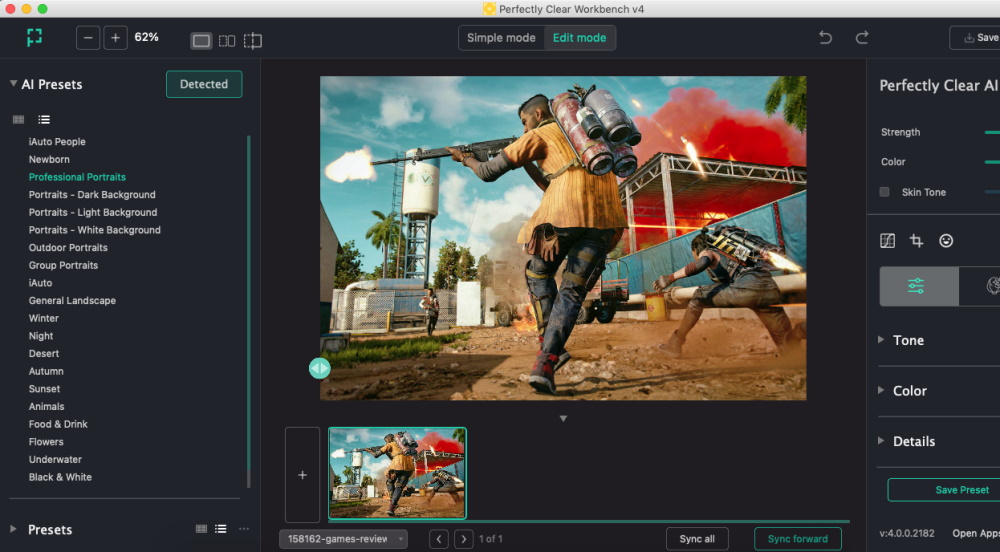
Task: Select the Underwater preset
Action: [x=55, y=460]
